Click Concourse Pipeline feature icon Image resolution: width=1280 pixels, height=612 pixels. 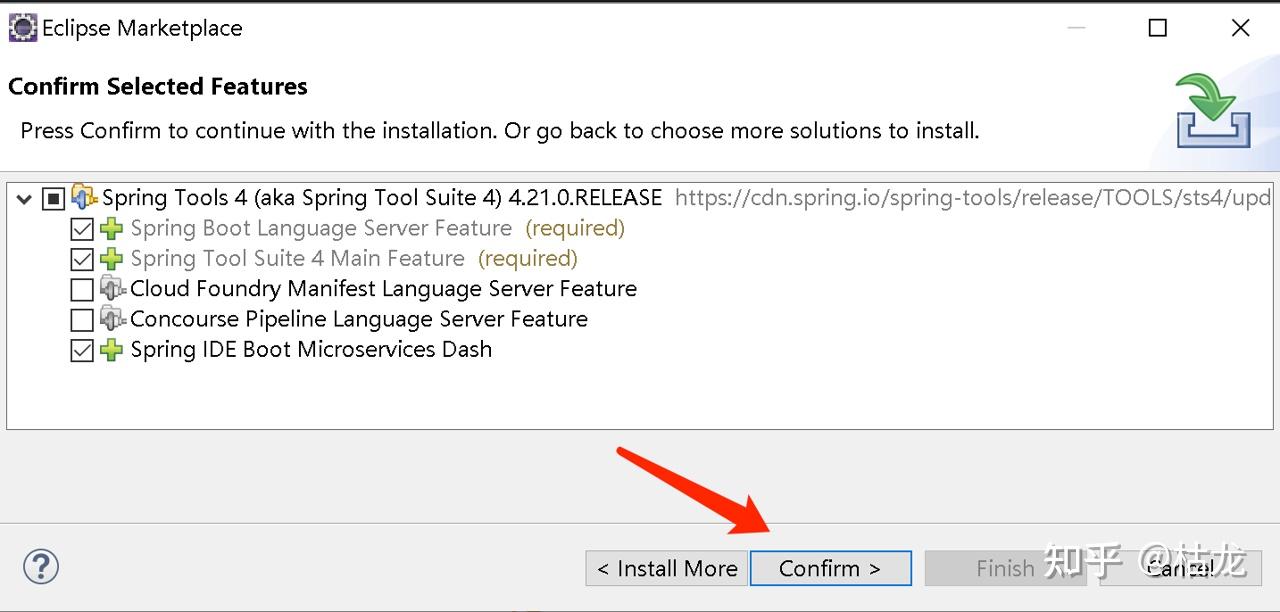click(x=112, y=319)
